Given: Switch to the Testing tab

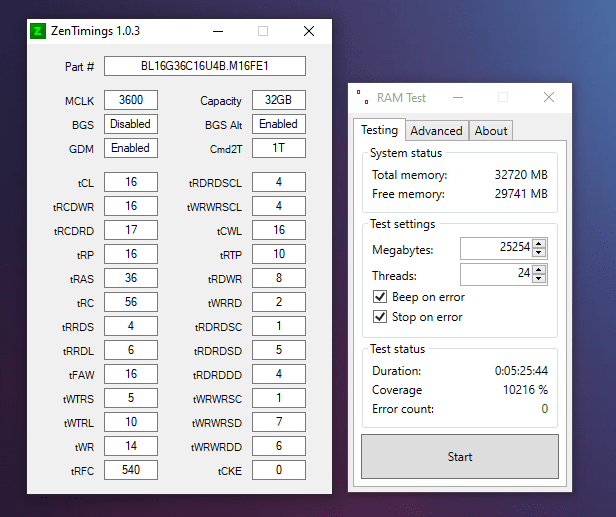Looking at the screenshot, I should click(380, 130).
